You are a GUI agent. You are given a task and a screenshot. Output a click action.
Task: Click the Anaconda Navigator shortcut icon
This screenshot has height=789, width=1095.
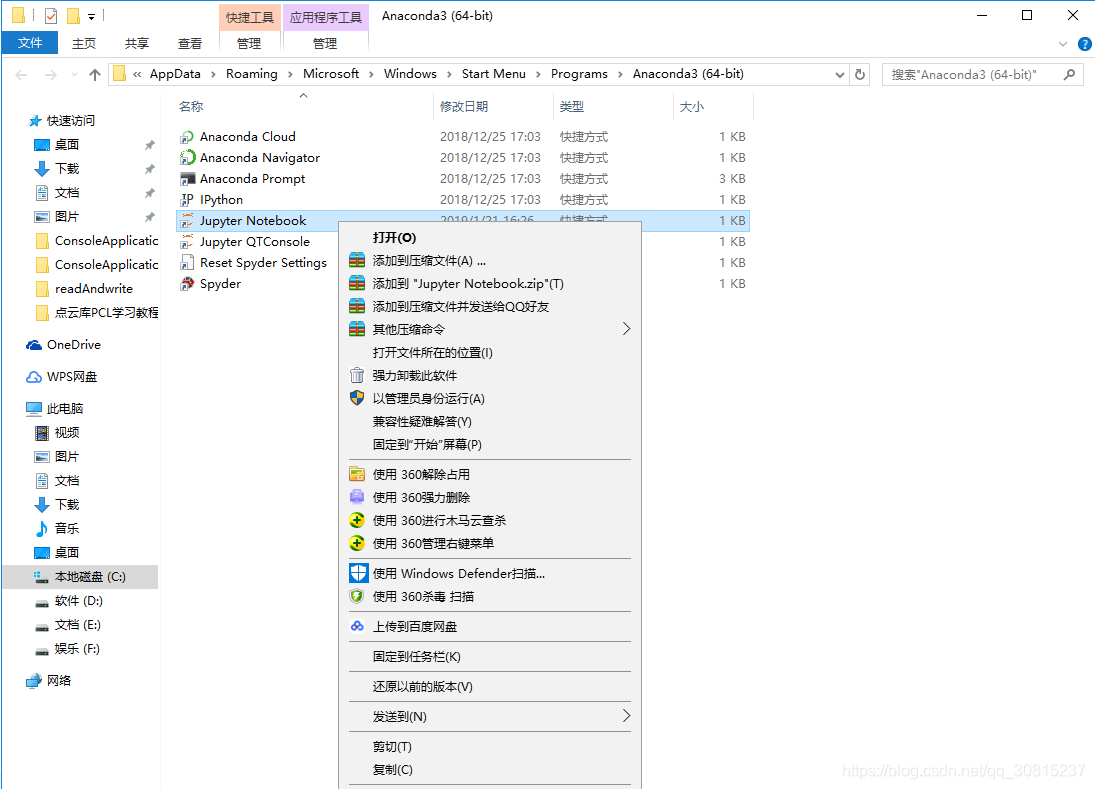(186, 158)
